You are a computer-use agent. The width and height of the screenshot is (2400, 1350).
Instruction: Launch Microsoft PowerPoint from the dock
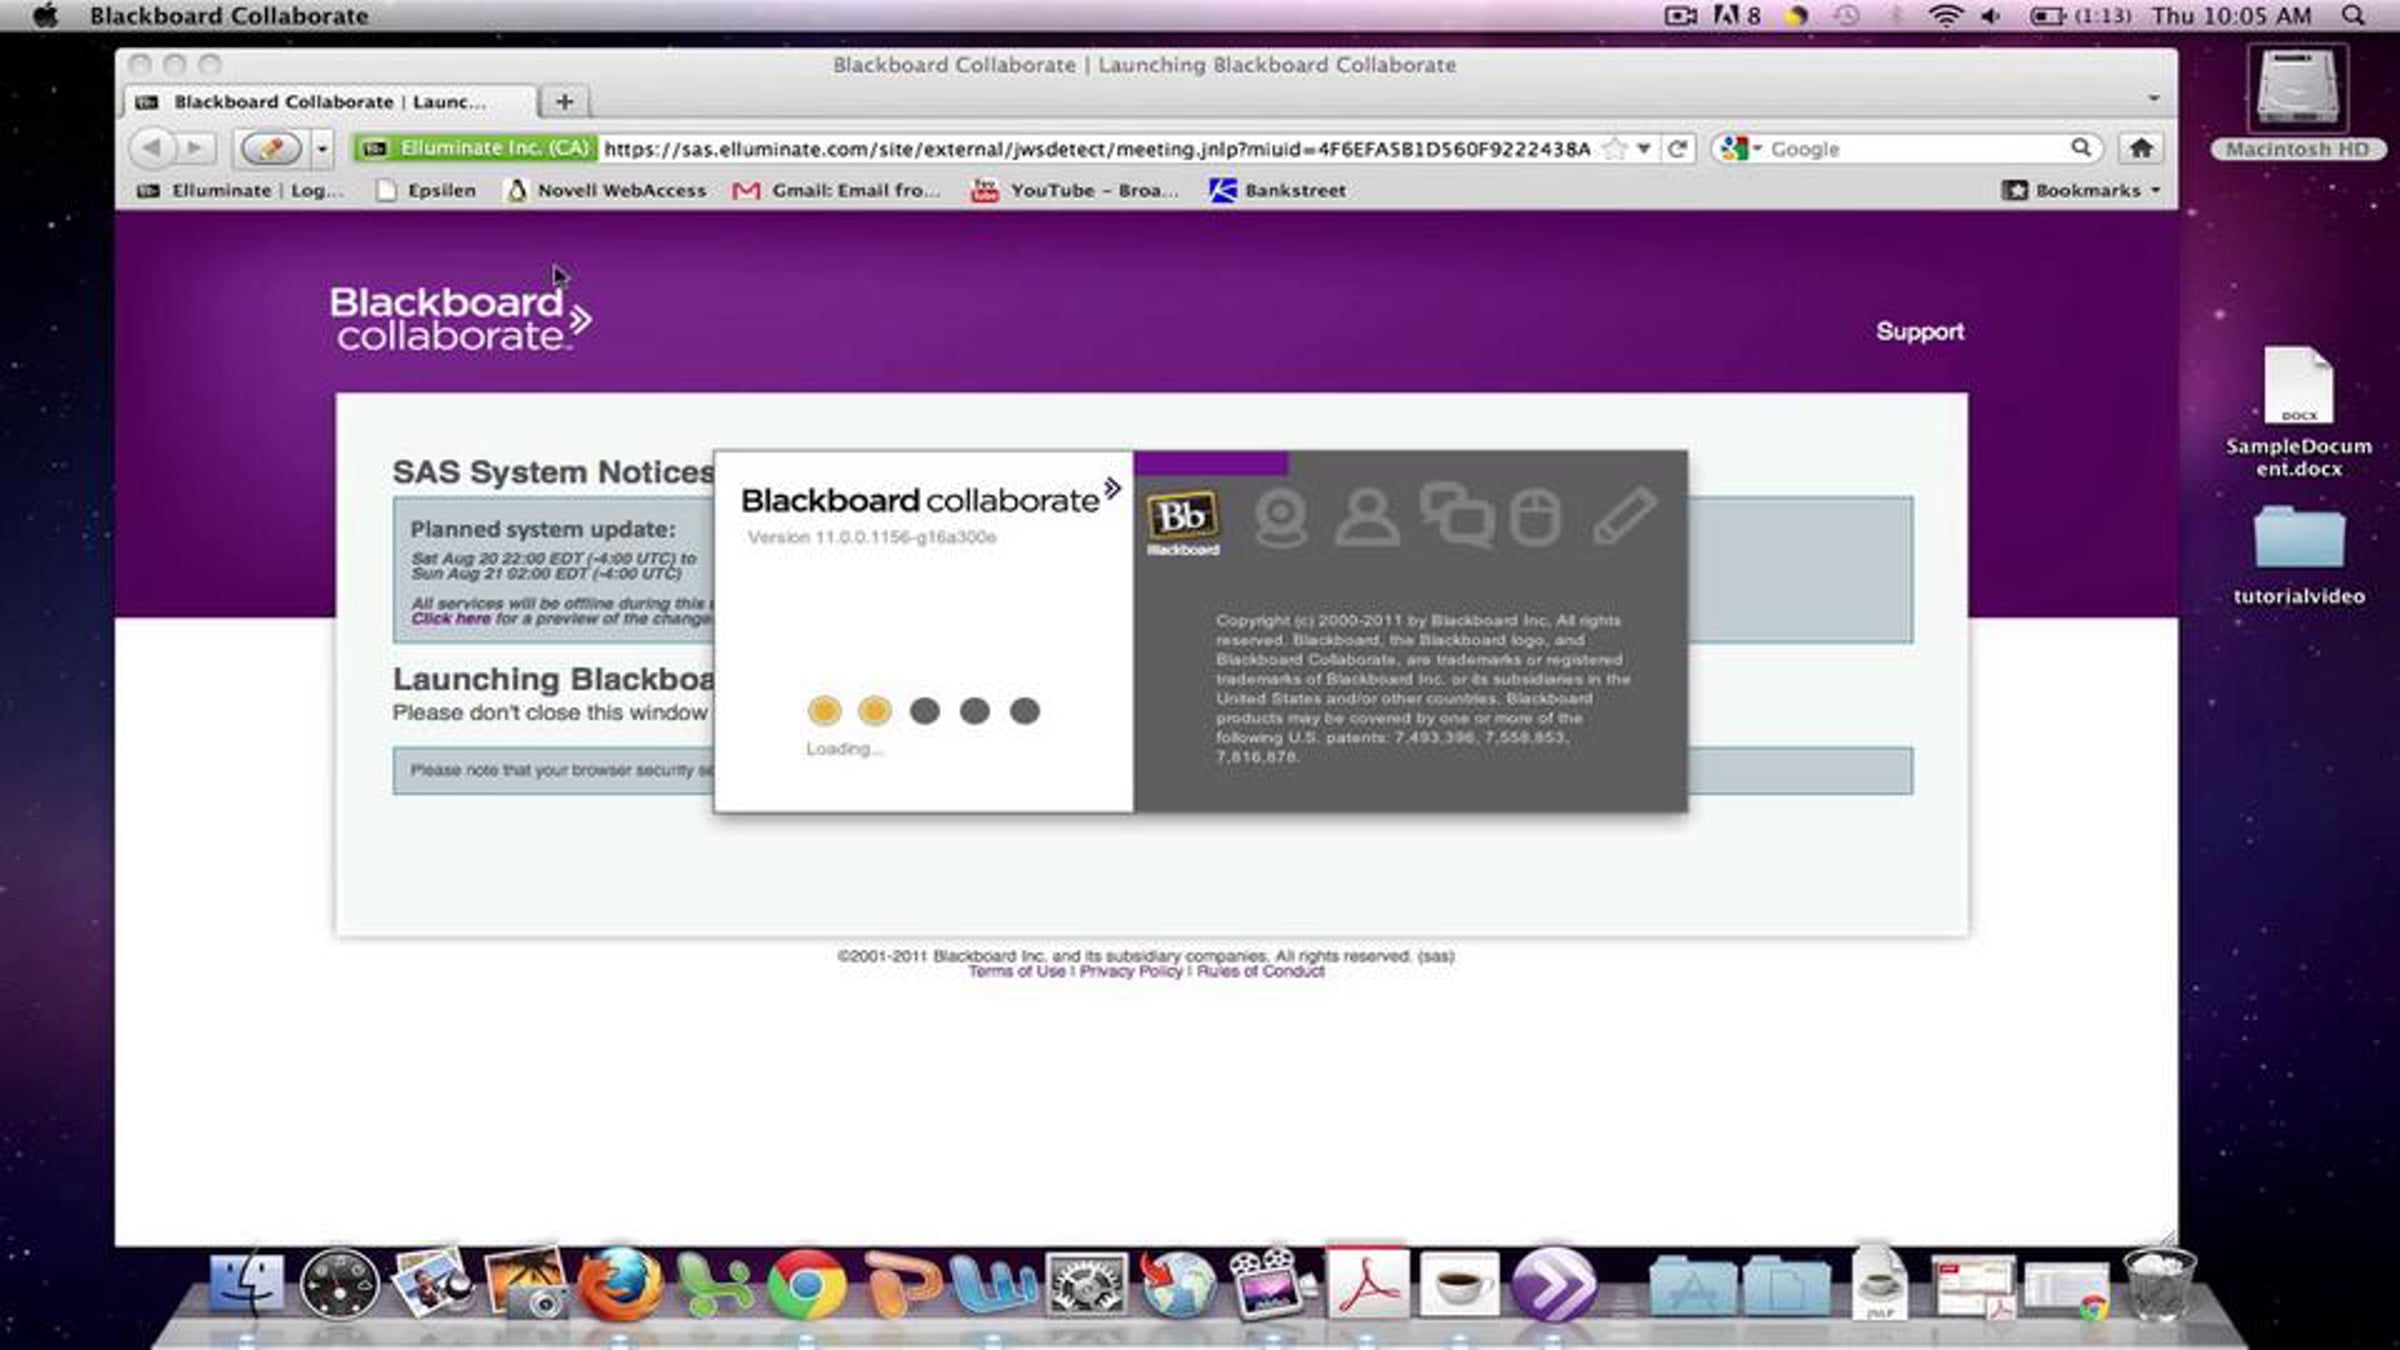[902, 1285]
